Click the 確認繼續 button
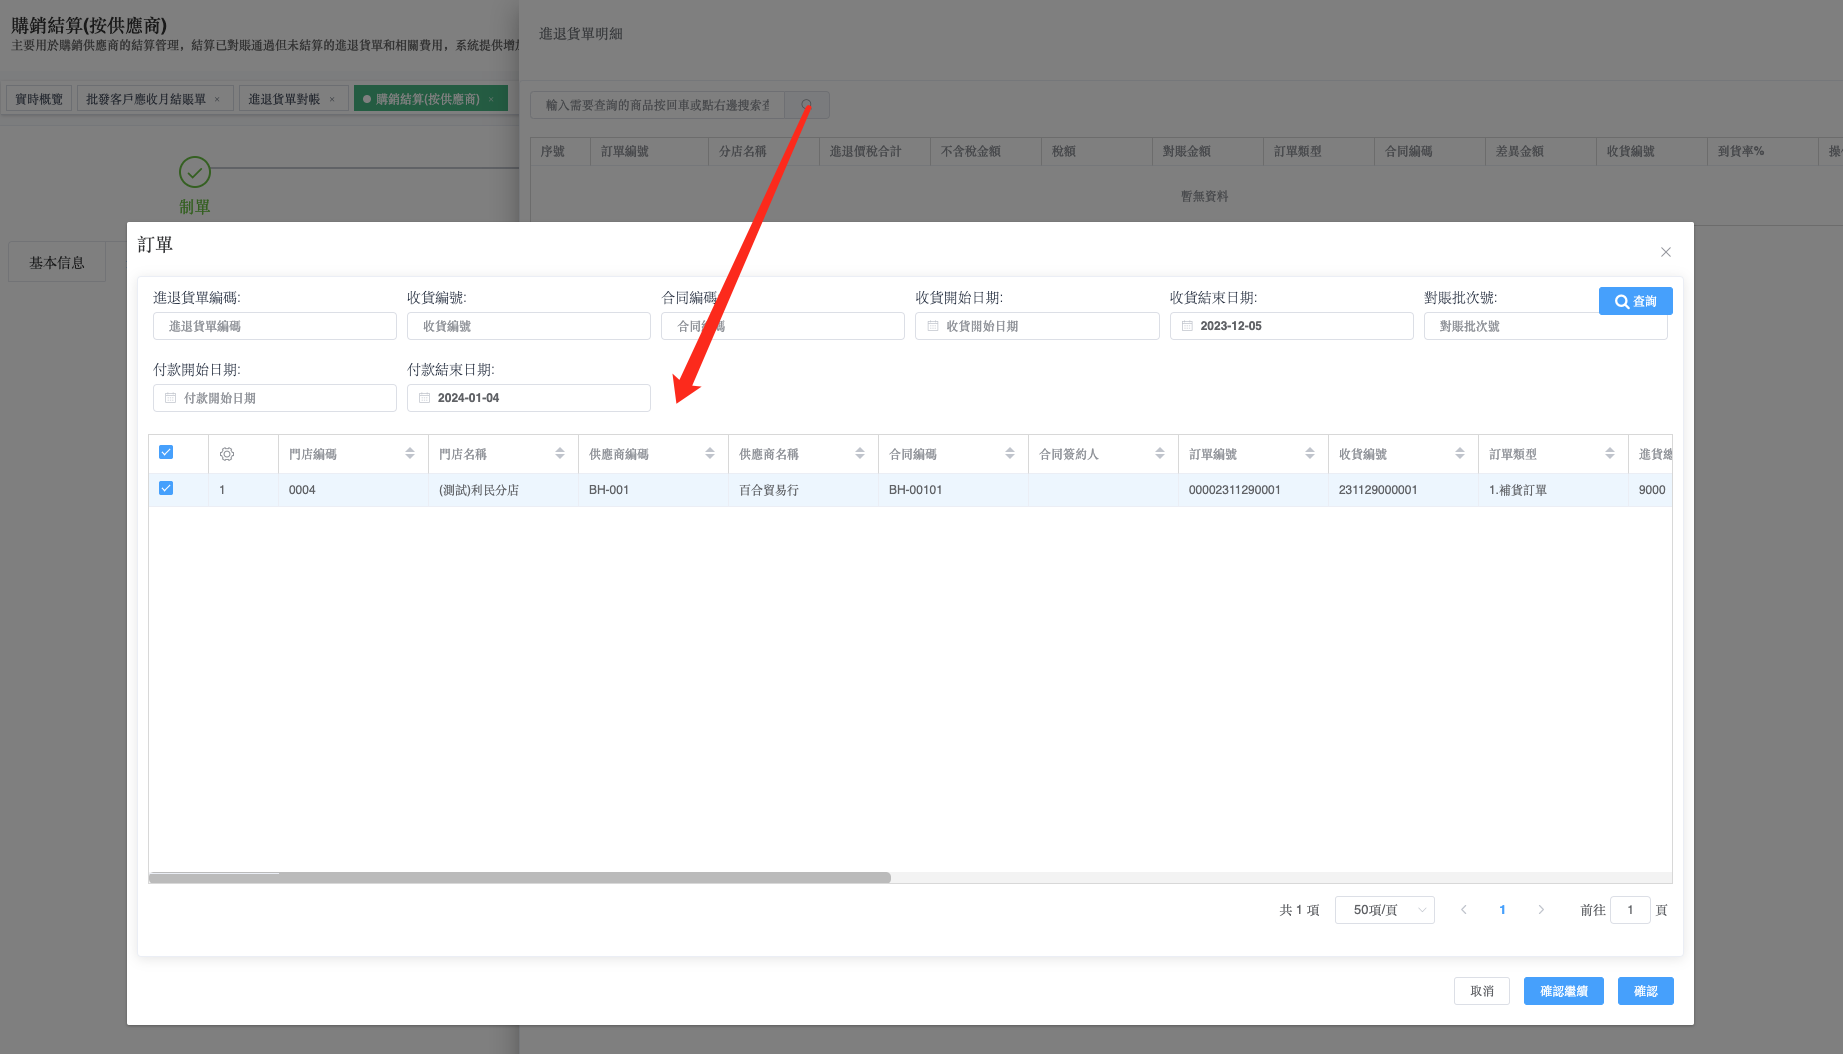Screen dimensions: 1843x1054 [x=1563, y=991]
